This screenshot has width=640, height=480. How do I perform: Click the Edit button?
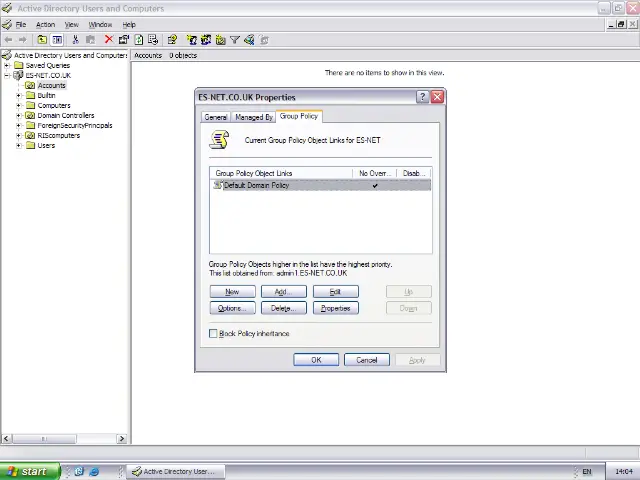click(336, 291)
